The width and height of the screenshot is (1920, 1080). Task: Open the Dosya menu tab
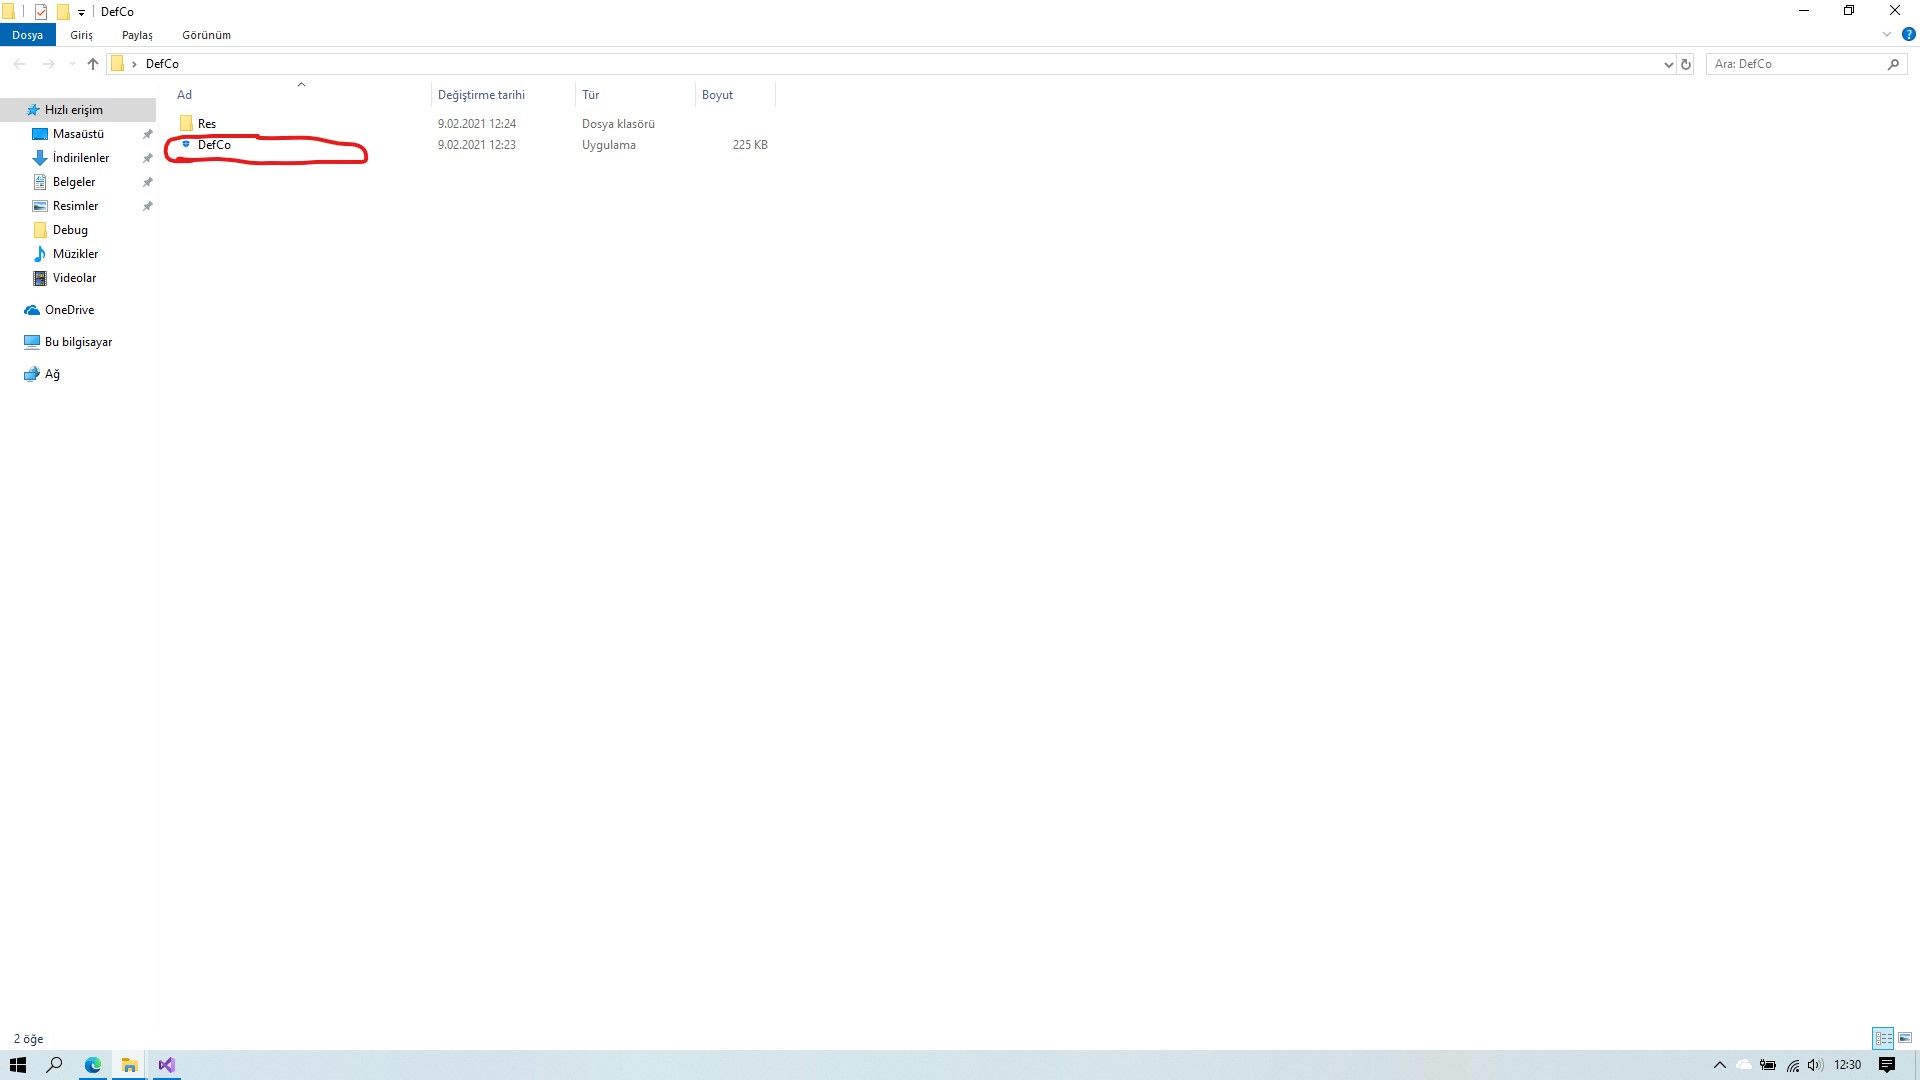click(28, 35)
